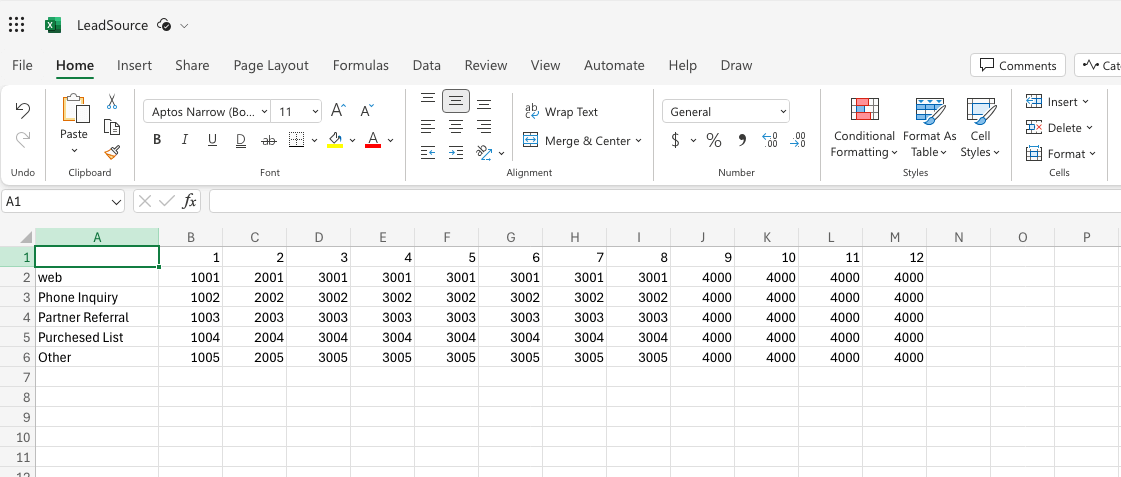1121x477 pixels.
Task: Click the Align Right icon
Action: pyautogui.click(x=484, y=127)
